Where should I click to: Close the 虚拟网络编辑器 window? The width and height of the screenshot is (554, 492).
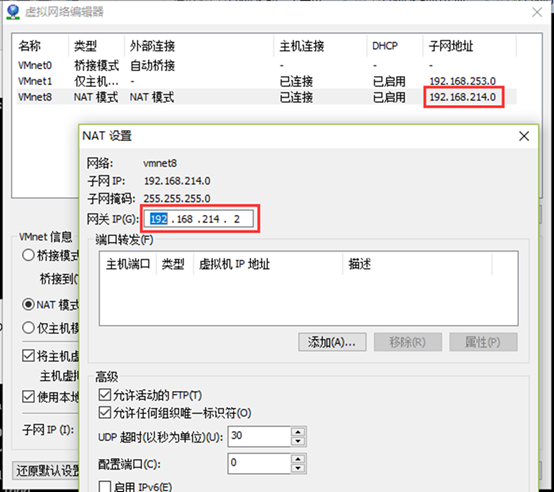(537, 12)
